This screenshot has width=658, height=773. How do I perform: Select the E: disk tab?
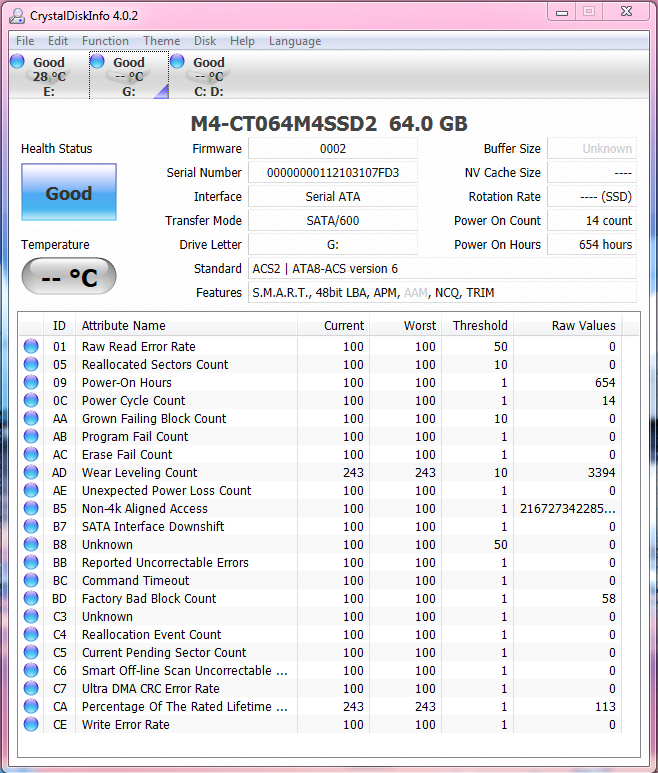49,75
